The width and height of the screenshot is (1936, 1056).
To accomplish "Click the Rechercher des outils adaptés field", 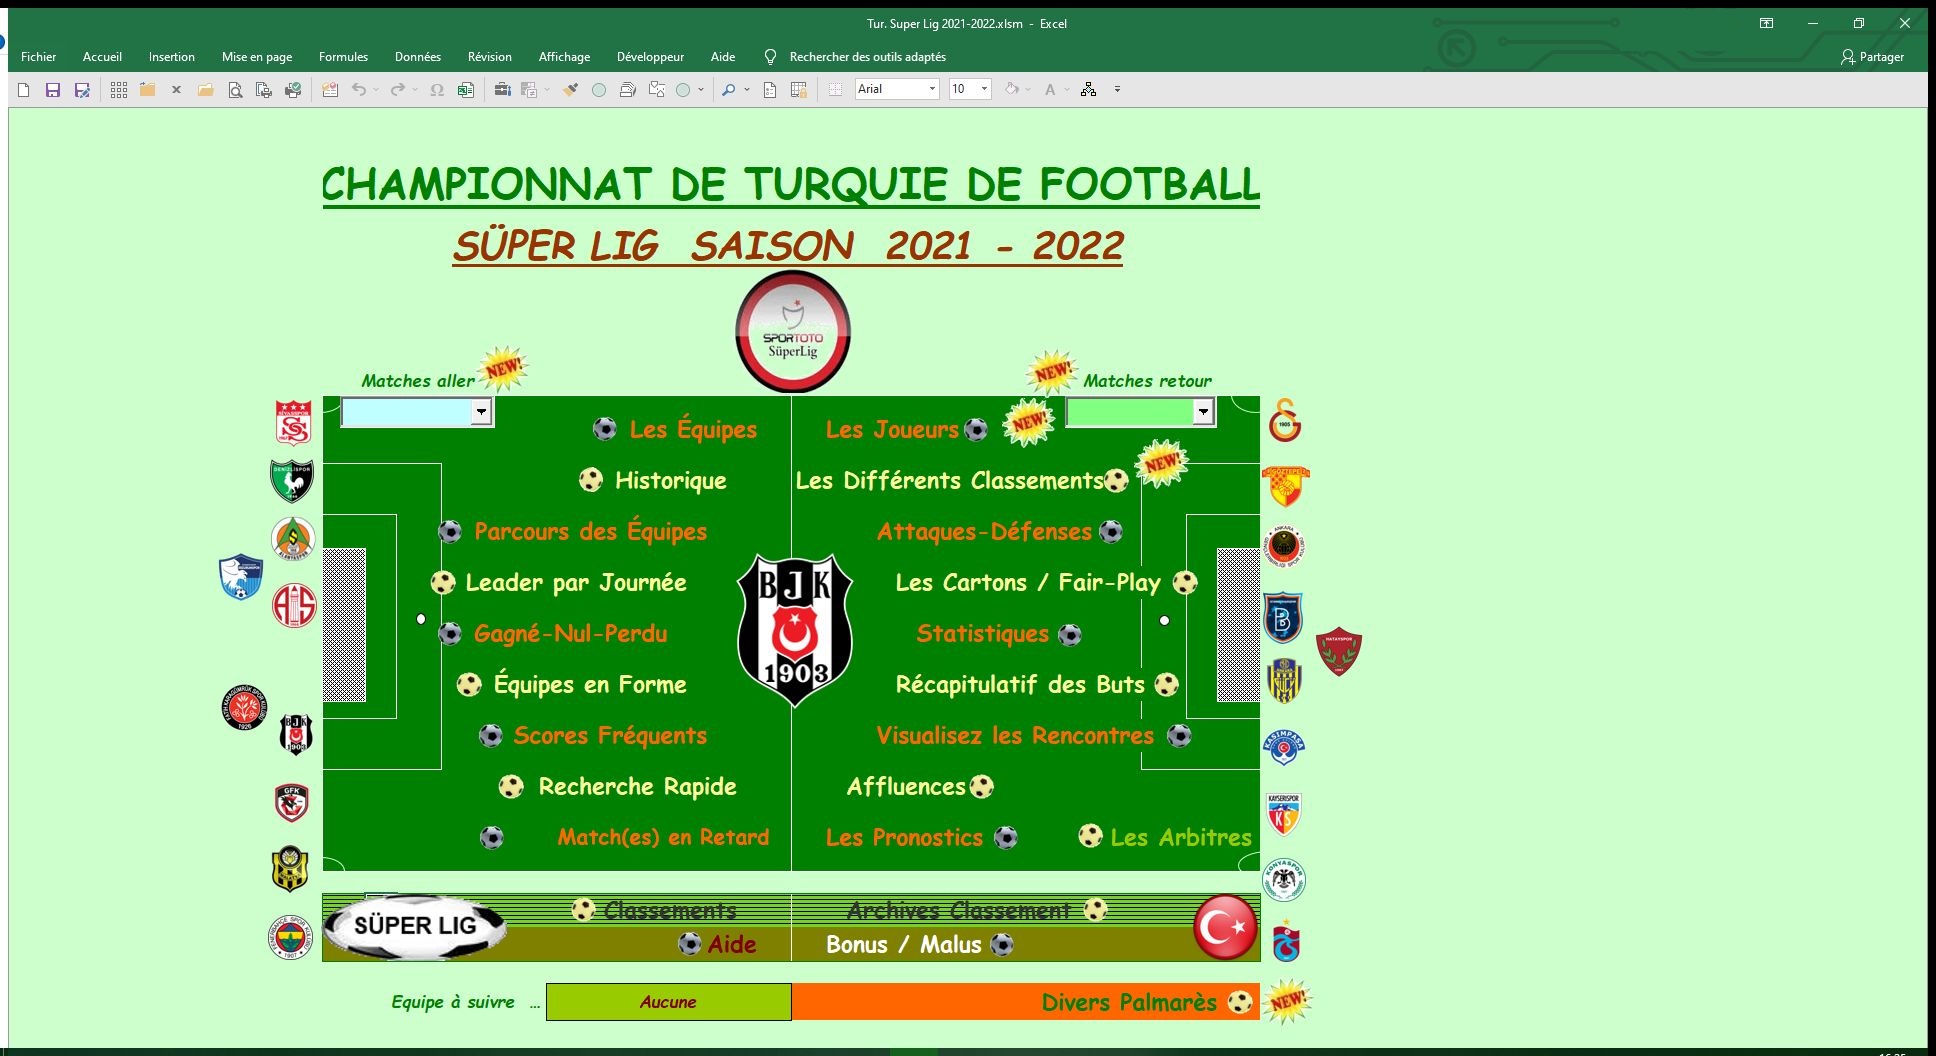I will click(x=867, y=57).
